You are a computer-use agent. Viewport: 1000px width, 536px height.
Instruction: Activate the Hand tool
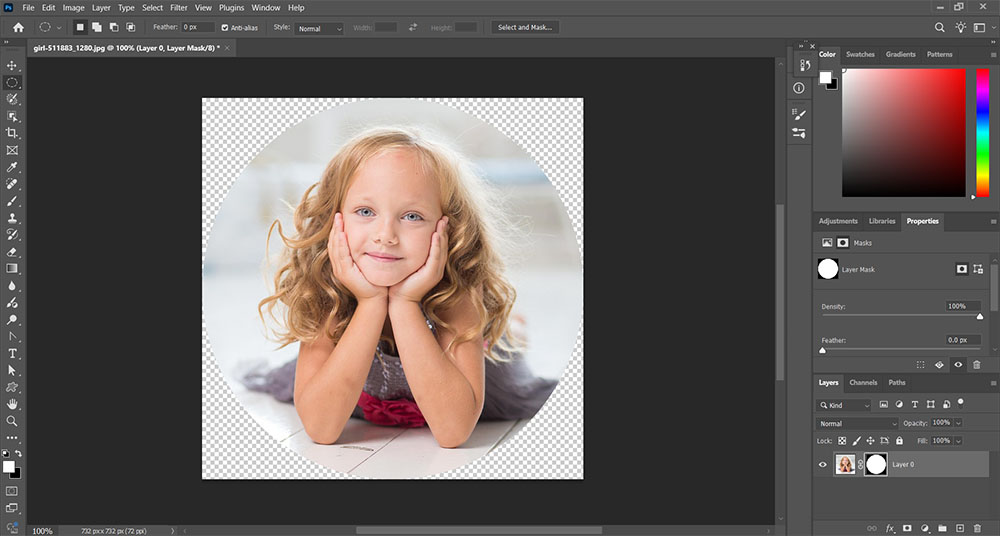(12, 404)
